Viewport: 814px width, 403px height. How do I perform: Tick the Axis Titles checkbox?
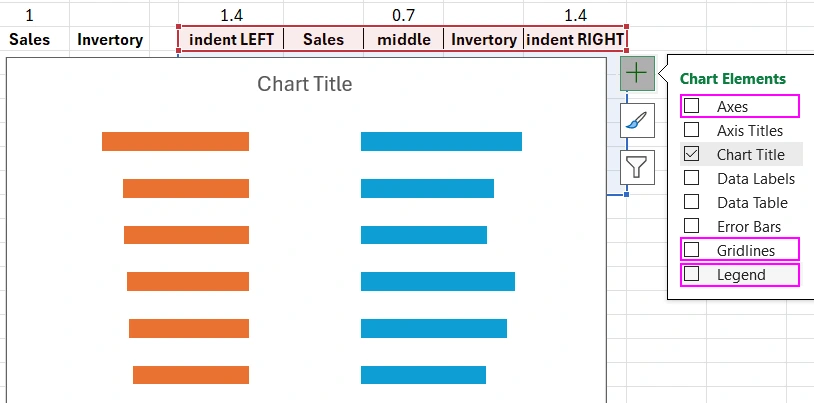click(692, 130)
